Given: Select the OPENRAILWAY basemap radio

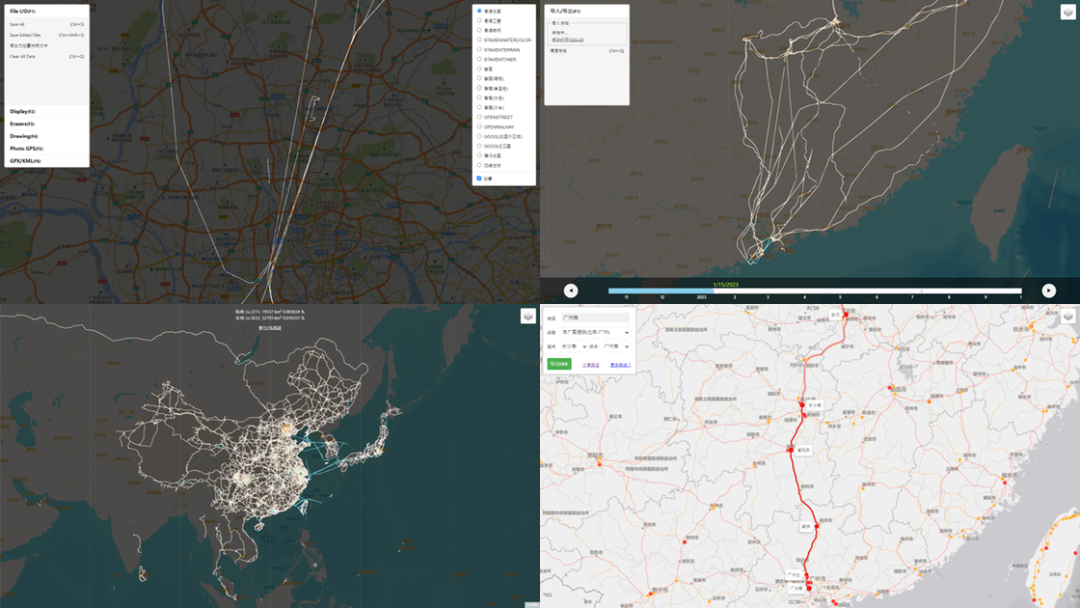Looking at the screenshot, I should [479, 127].
